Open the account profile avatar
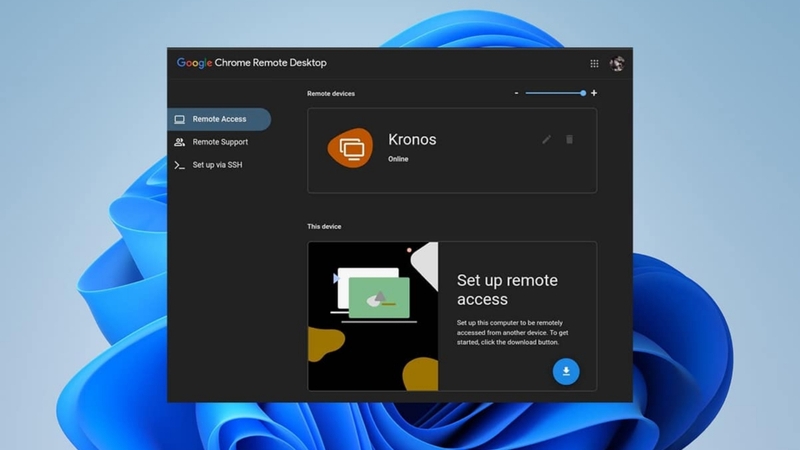Screen dimensions: 800x450 617,64
